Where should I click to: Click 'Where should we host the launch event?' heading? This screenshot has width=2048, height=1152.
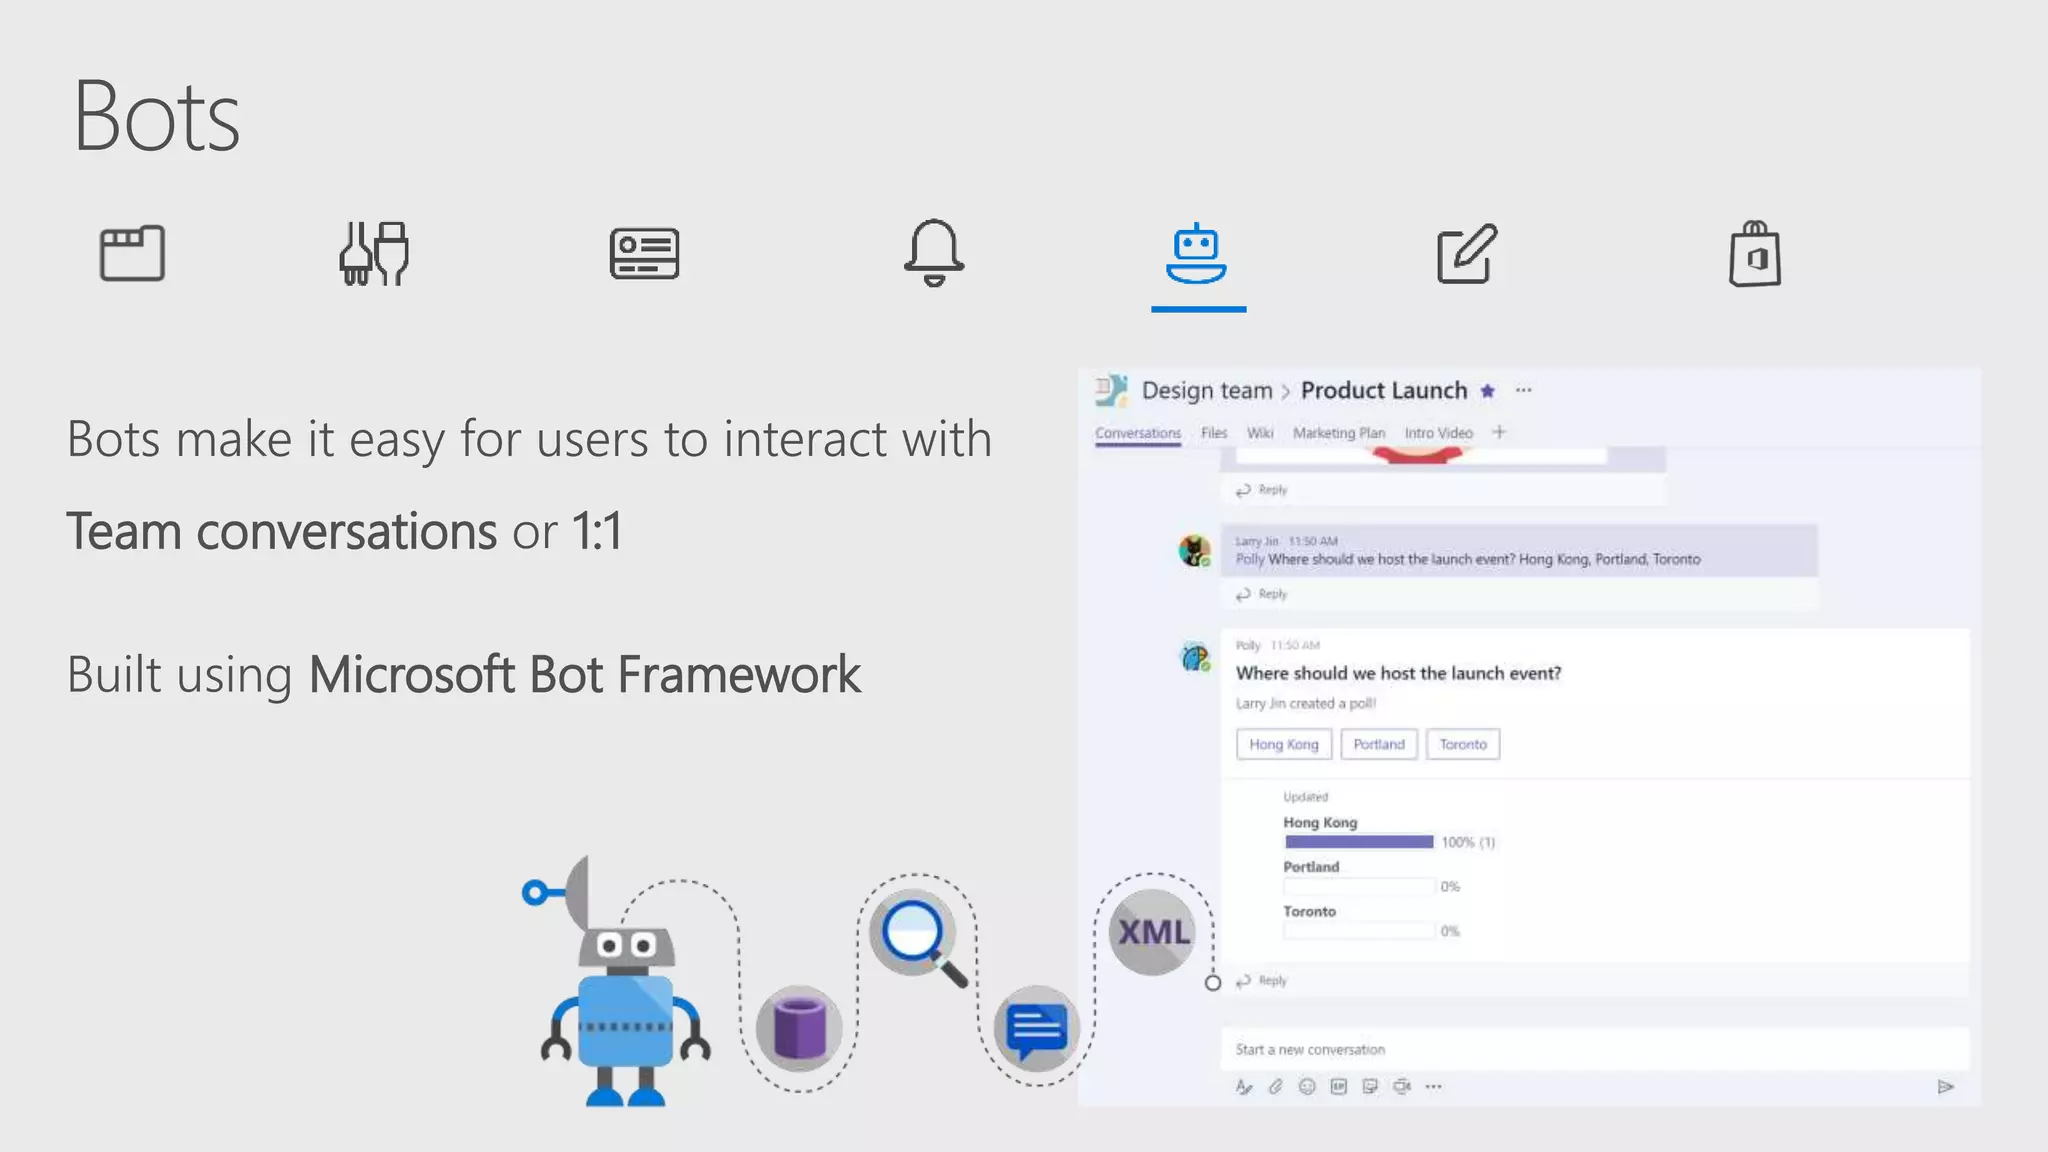click(1398, 673)
